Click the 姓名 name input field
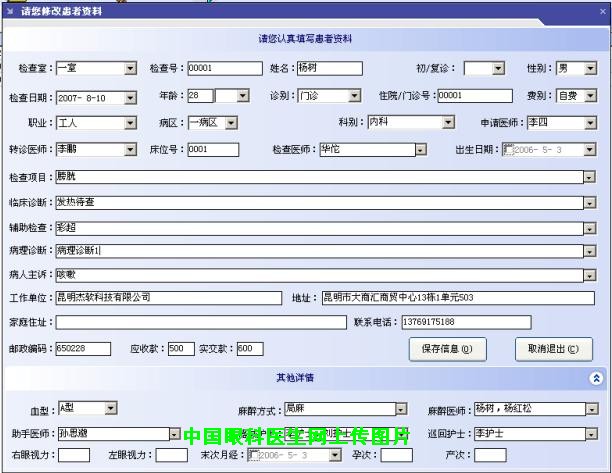The width and height of the screenshot is (612, 473). coord(328,69)
